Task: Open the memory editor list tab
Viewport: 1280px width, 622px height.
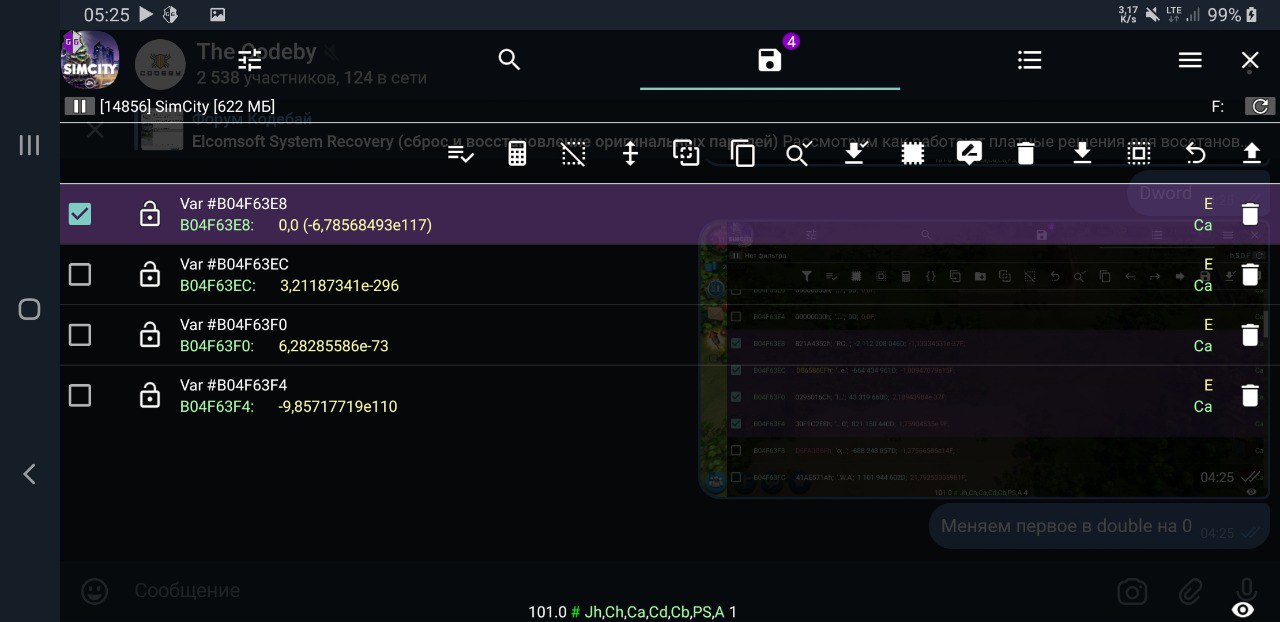Action: coord(1030,60)
